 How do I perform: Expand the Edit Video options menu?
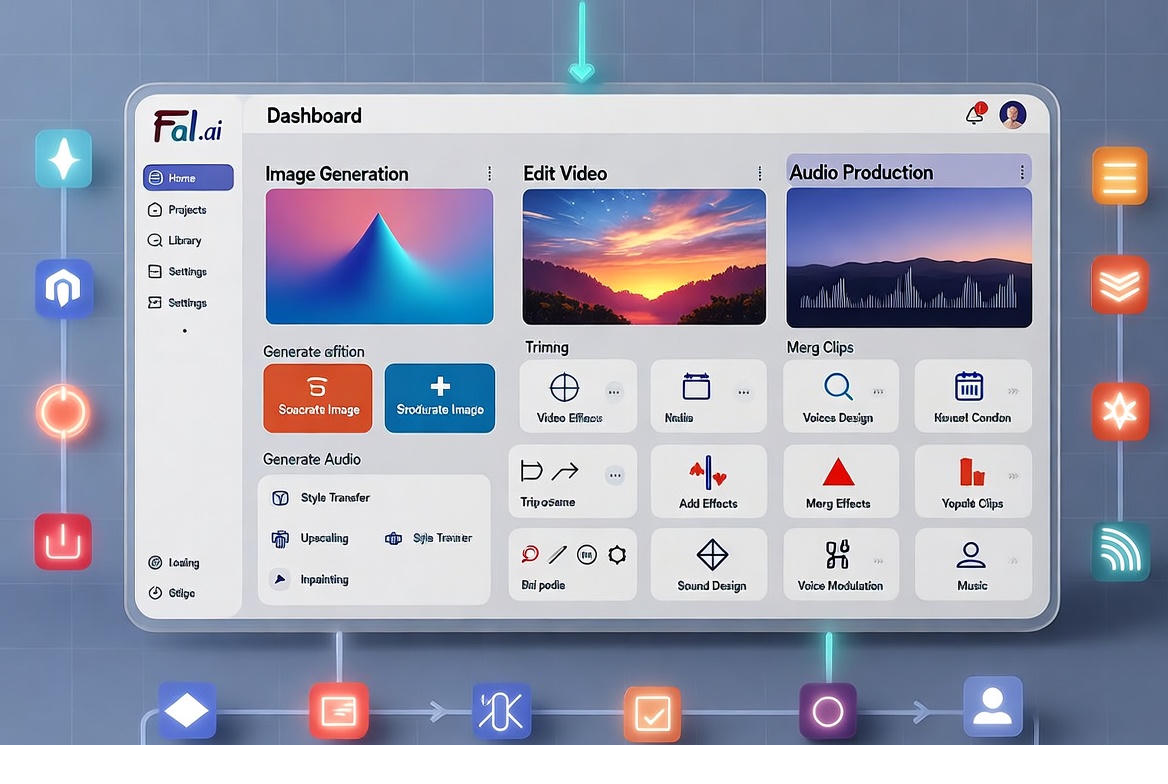tap(759, 171)
